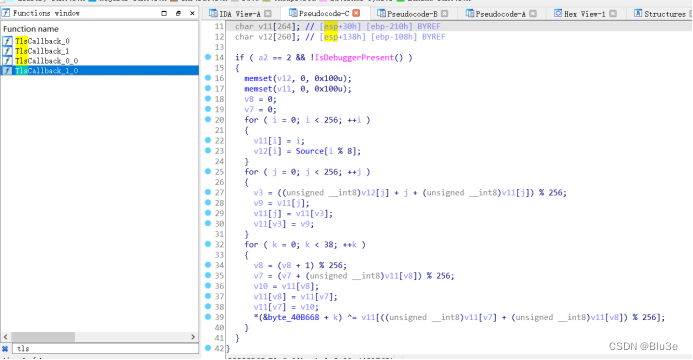Maximize the Functions window panel
The height and width of the screenshot is (360, 693).
tap(164, 13)
